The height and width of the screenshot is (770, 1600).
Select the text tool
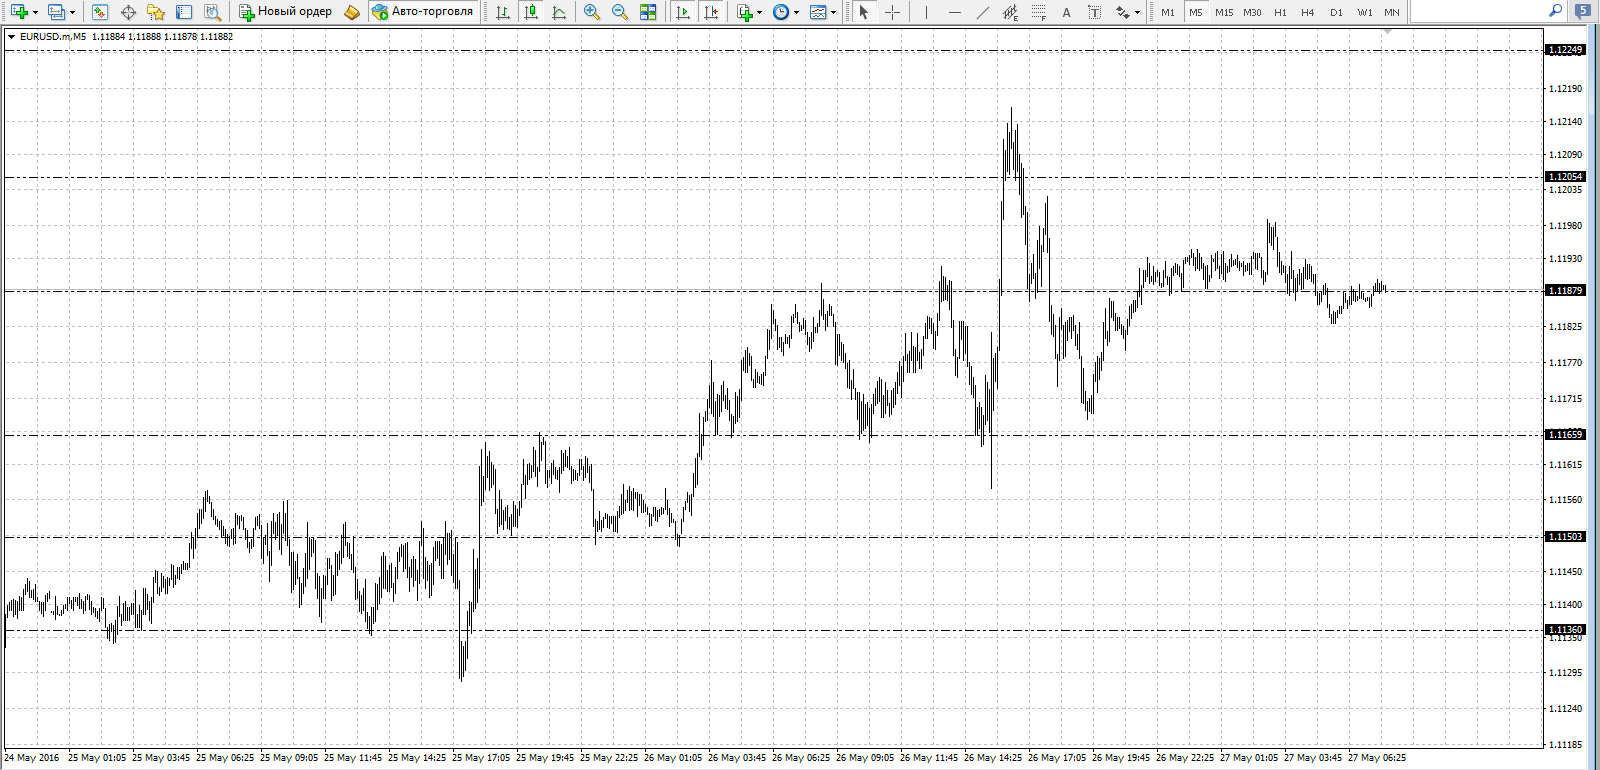[1066, 12]
